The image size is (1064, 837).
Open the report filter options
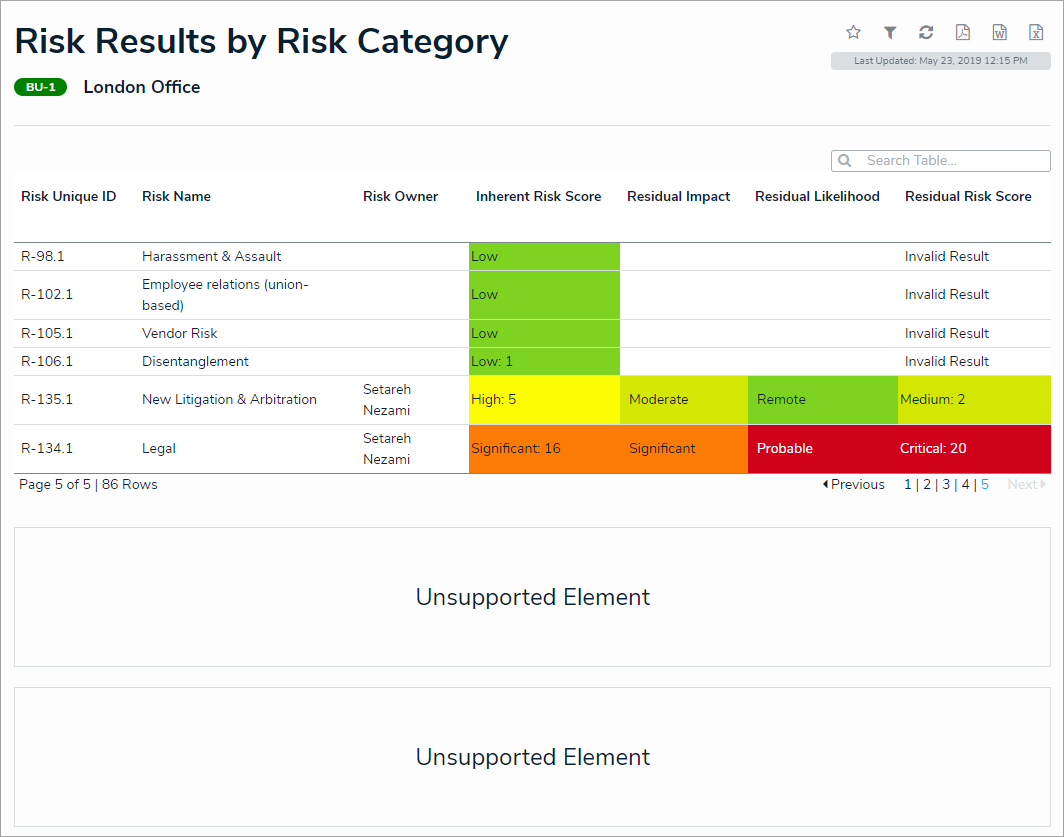[890, 32]
